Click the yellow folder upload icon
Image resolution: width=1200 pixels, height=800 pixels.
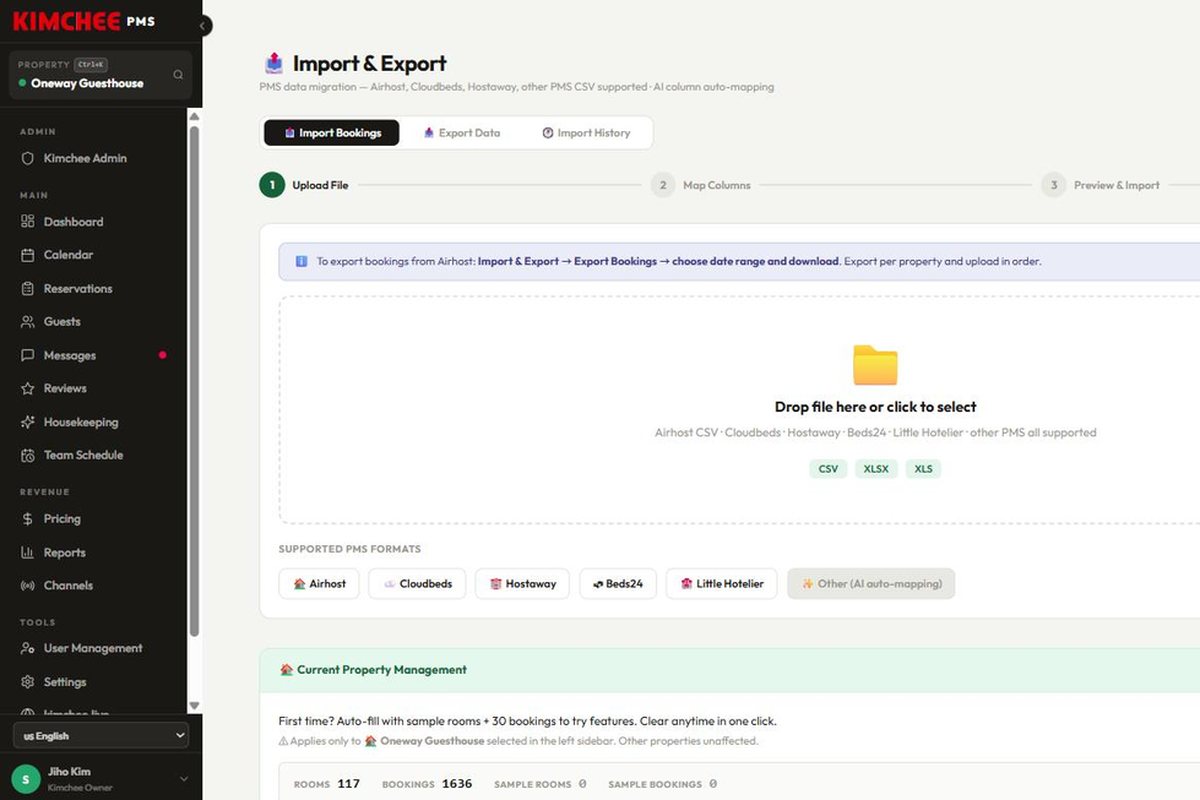pos(875,365)
